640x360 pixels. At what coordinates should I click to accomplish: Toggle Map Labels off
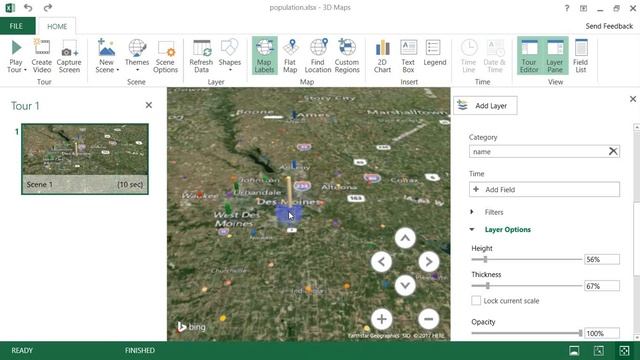pyautogui.click(x=264, y=56)
